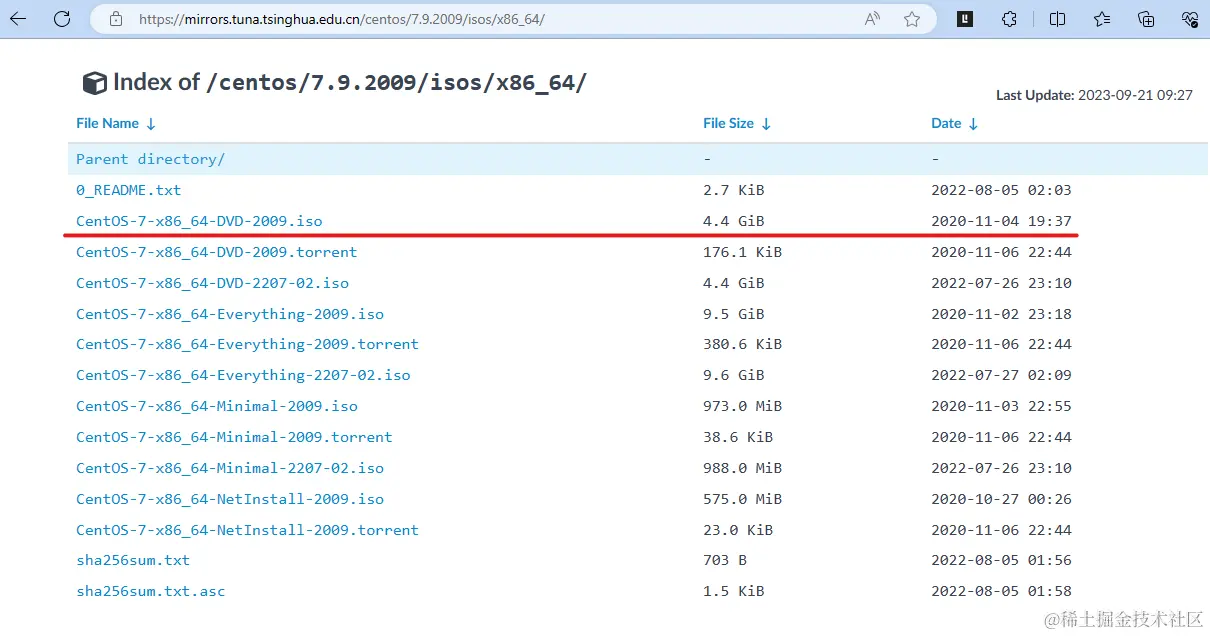Add page to favorites star icon

click(x=912, y=19)
